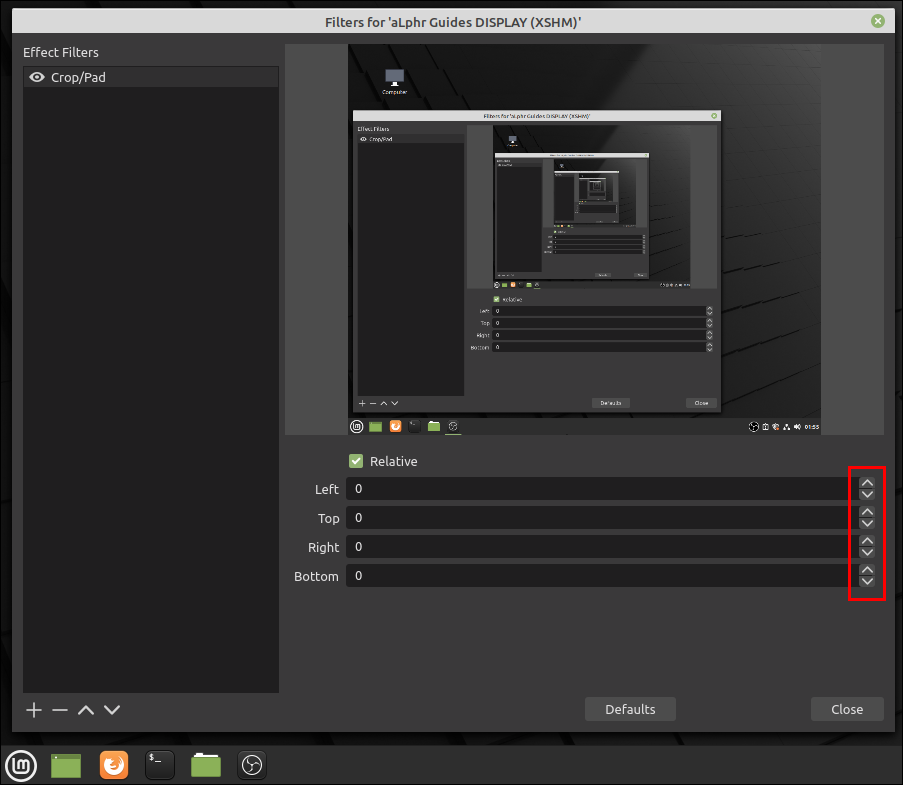Image resolution: width=903 pixels, height=785 pixels.
Task: Click the plus icon to add a filter
Action: (x=34, y=710)
